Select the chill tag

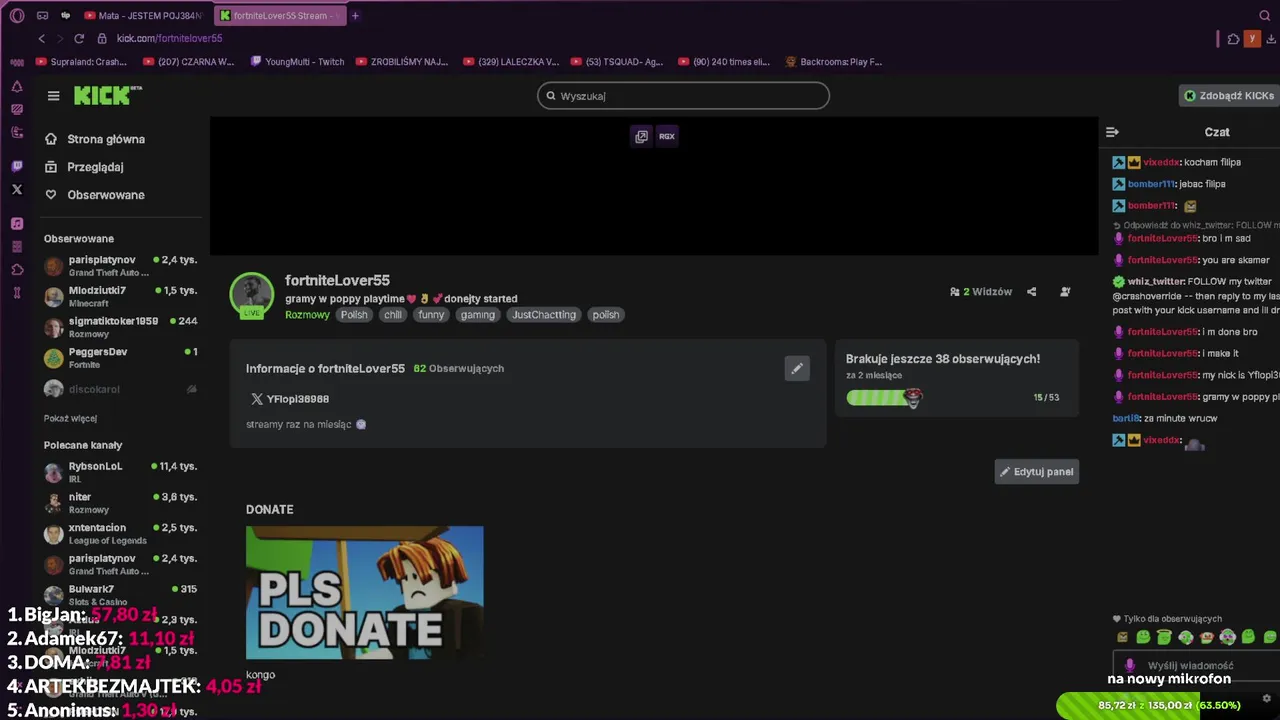pyautogui.click(x=393, y=315)
